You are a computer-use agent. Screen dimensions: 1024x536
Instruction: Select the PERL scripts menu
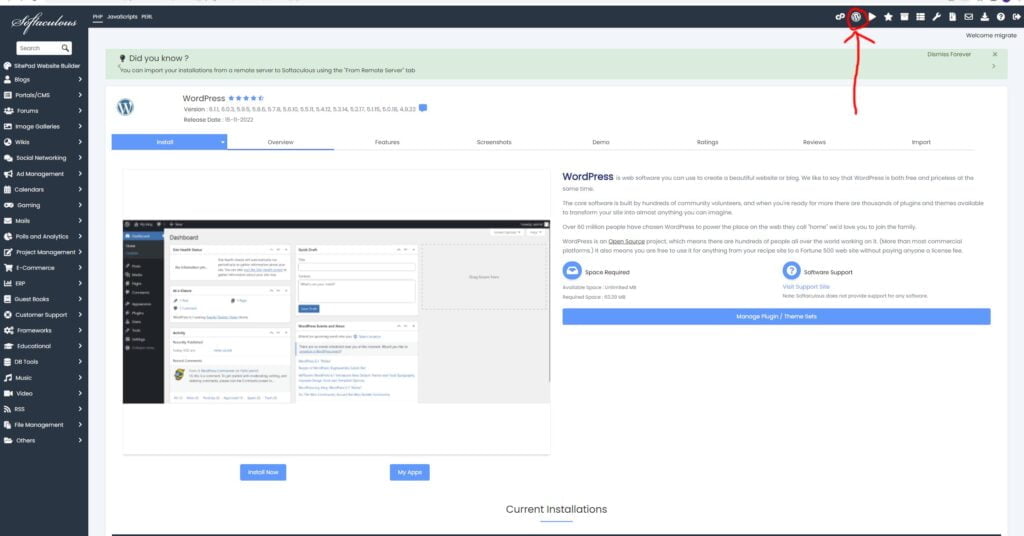click(x=147, y=17)
